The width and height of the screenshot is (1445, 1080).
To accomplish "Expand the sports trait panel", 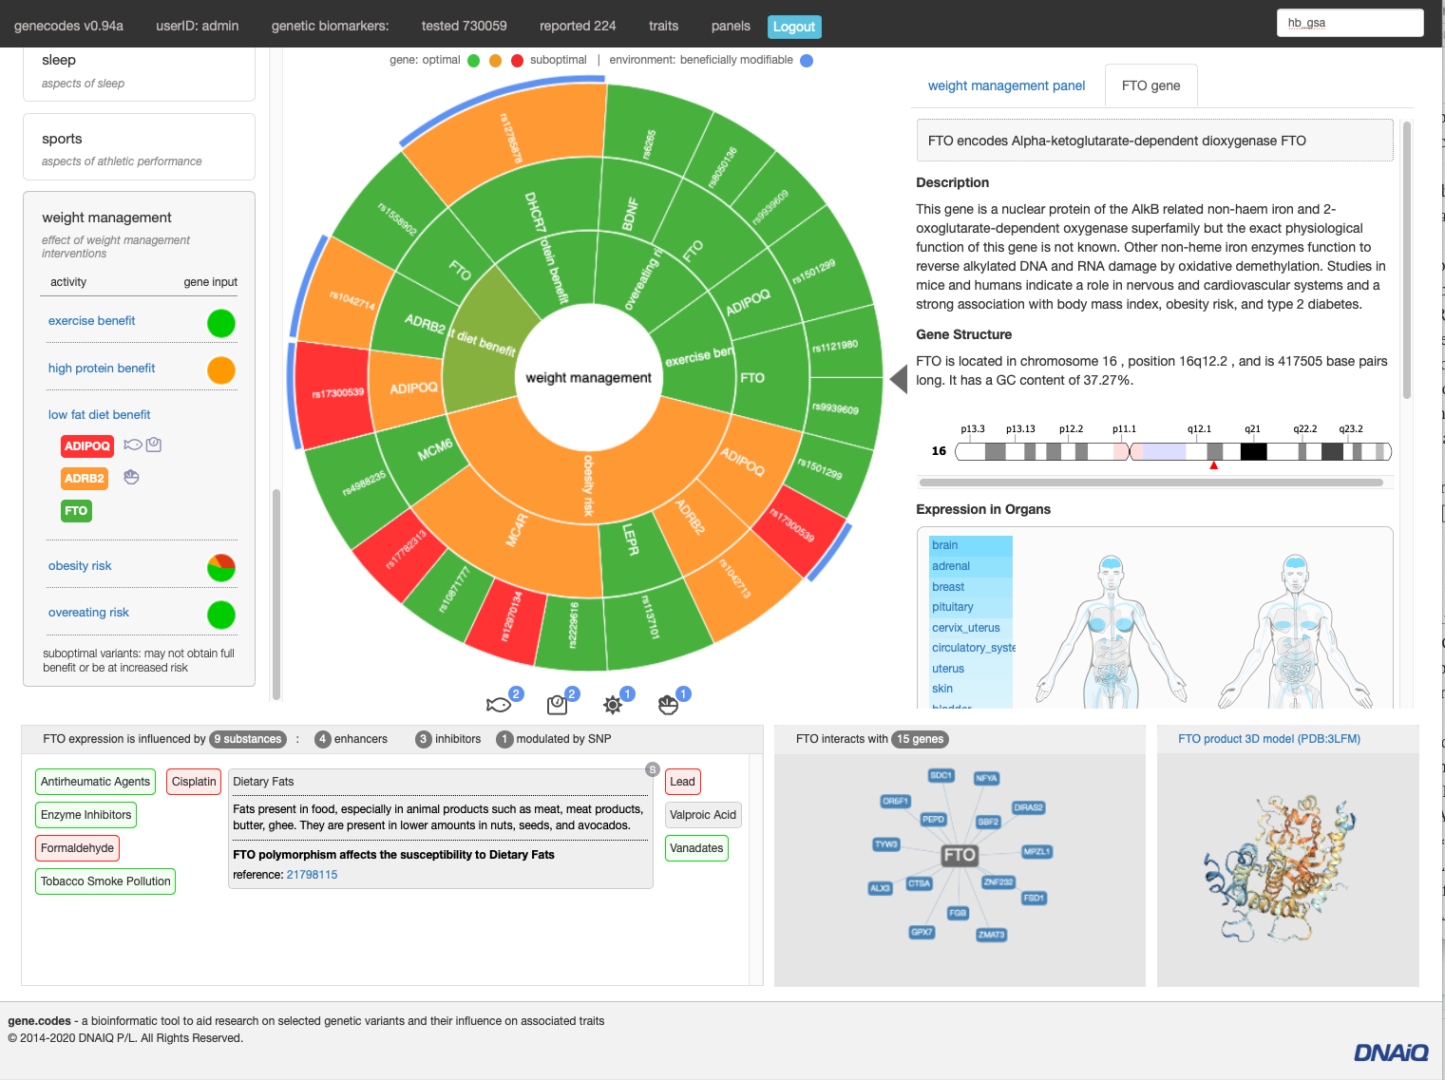I will tap(139, 147).
